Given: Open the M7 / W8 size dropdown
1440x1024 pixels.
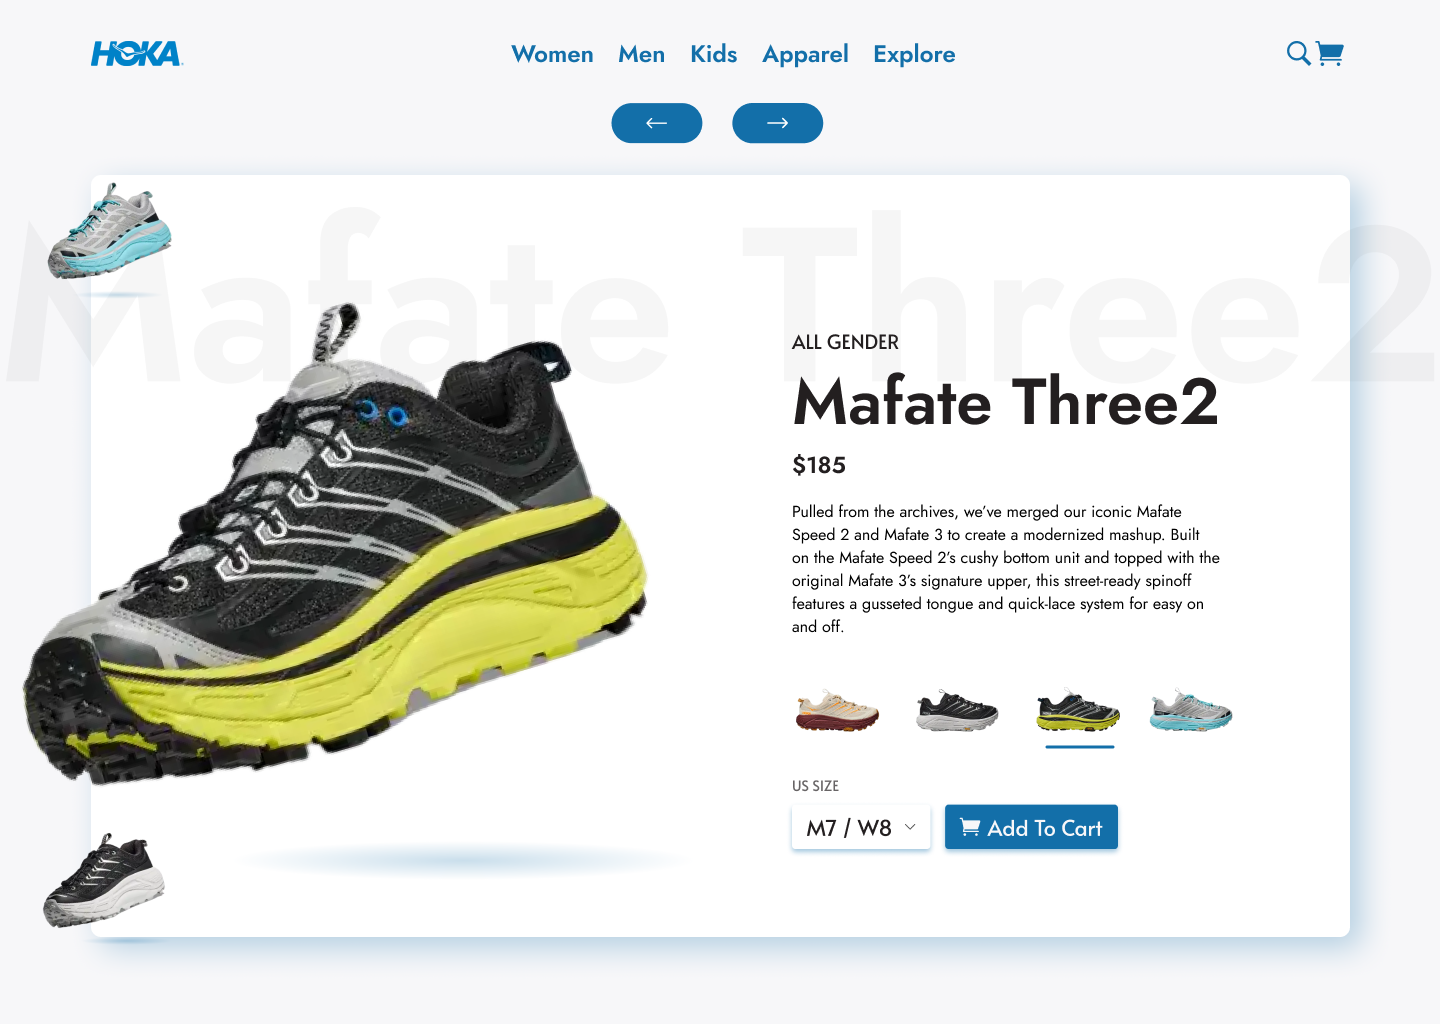Looking at the screenshot, I should 861,827.
